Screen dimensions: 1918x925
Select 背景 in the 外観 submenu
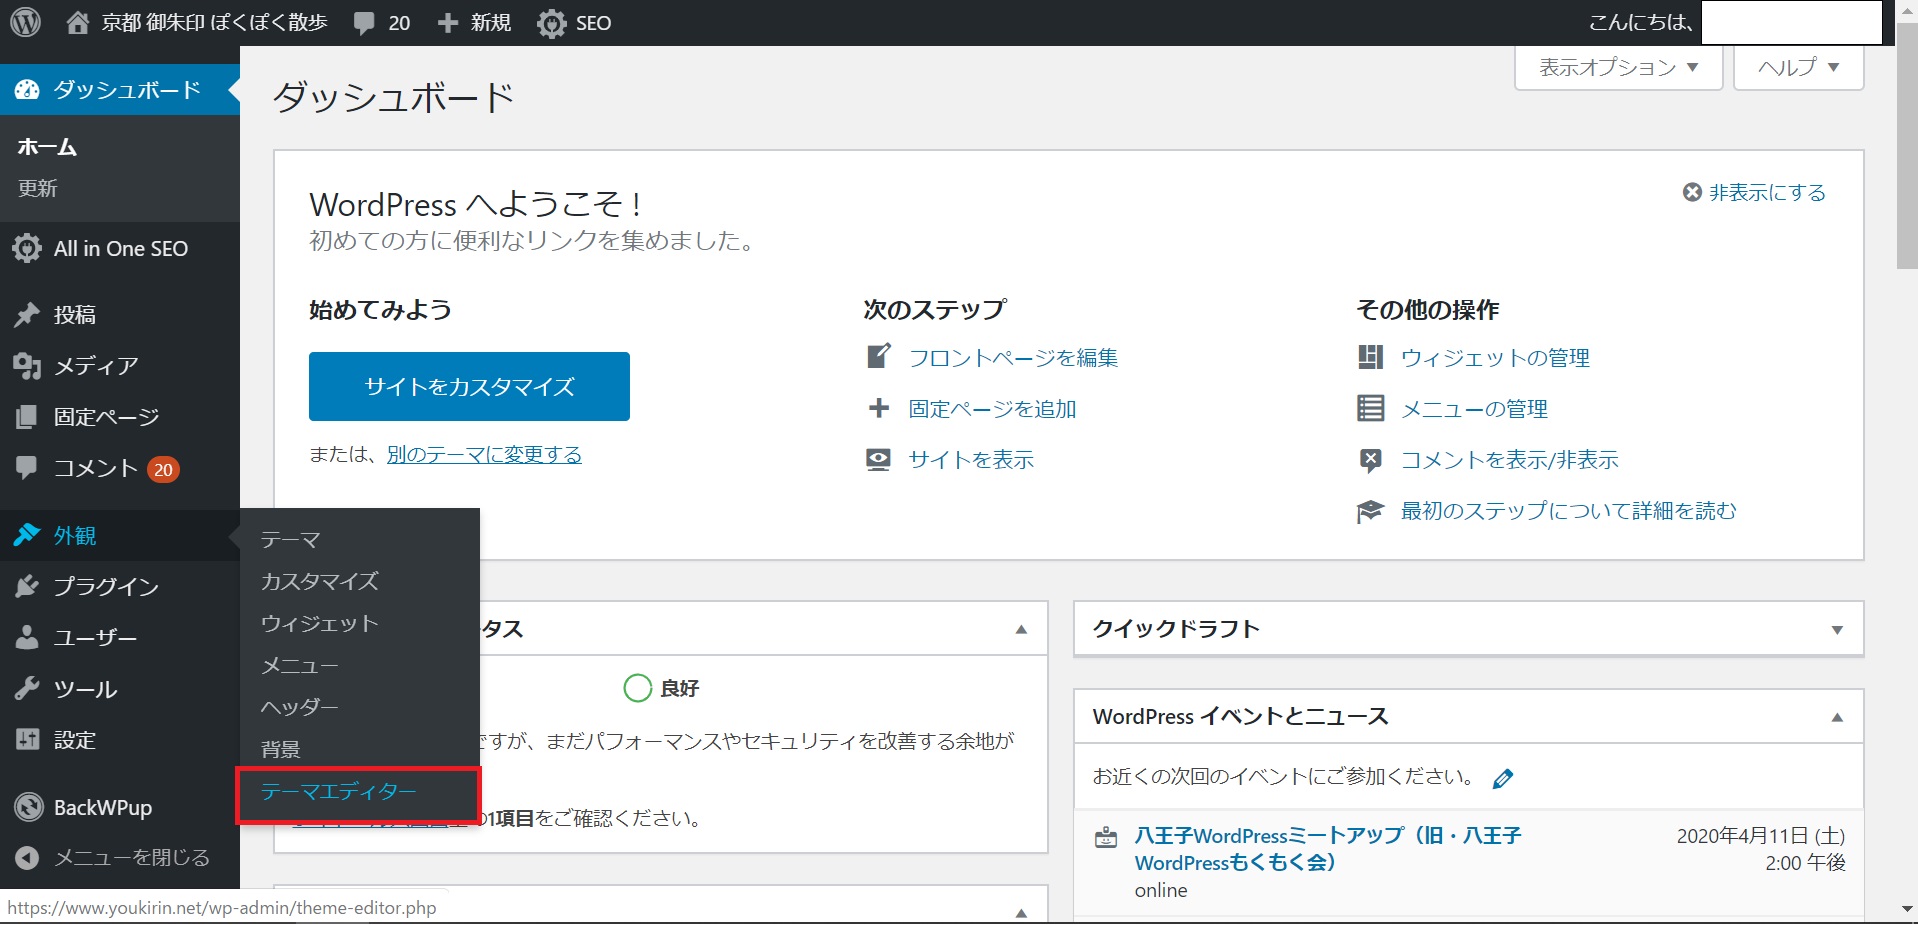280,749
